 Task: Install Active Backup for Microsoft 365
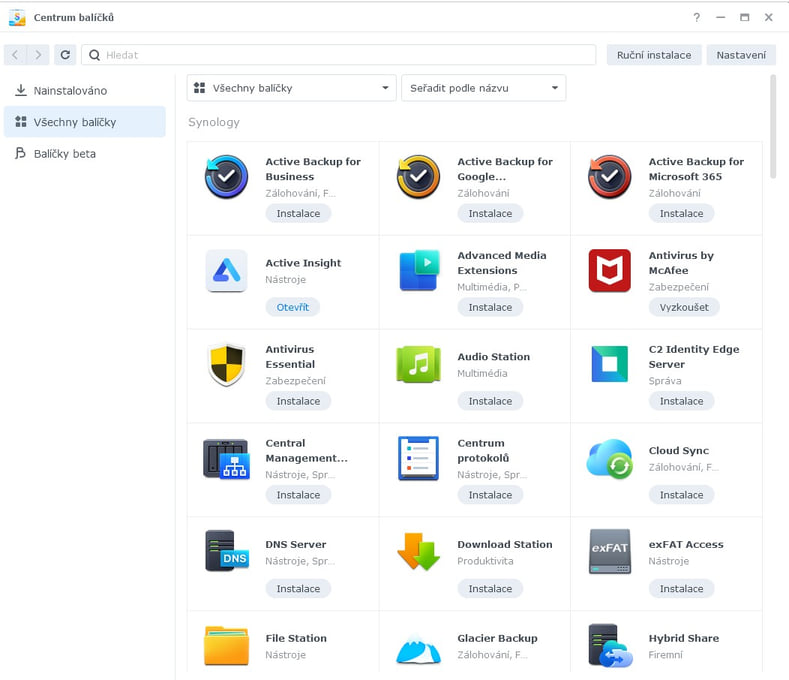pyautogui.click(x=681, y=213)
